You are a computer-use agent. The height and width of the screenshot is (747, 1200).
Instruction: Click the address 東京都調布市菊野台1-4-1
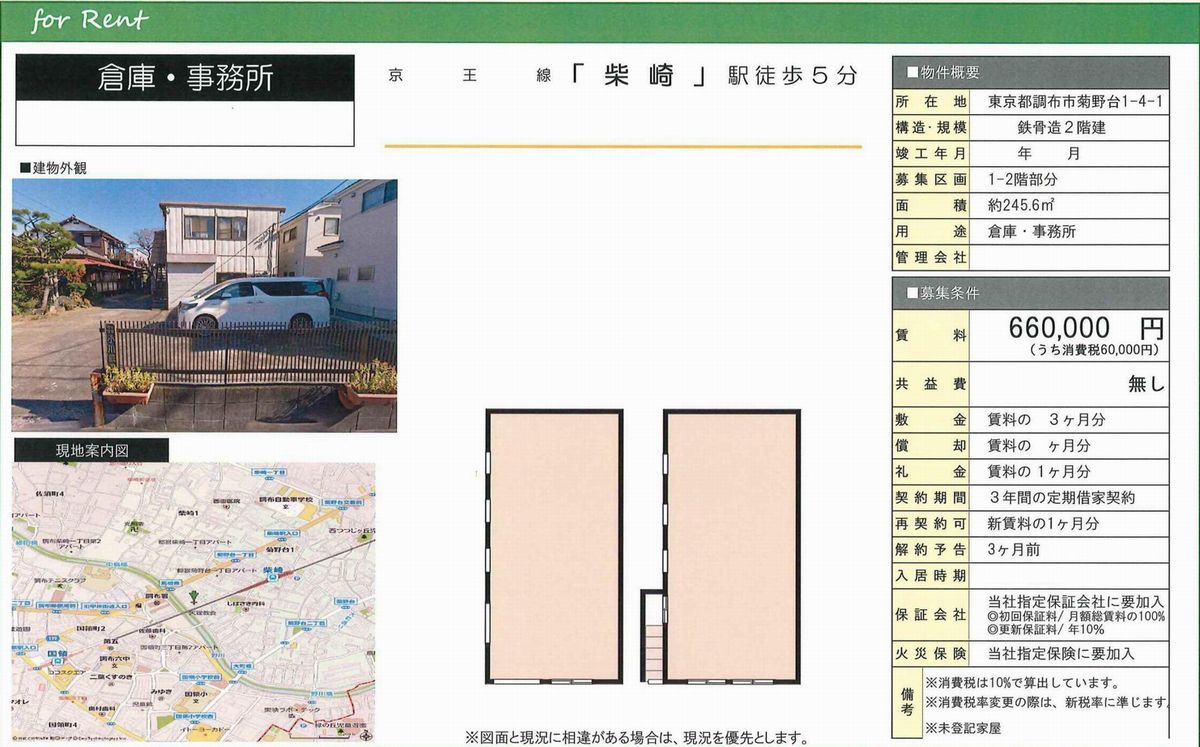pos(1074,101)
